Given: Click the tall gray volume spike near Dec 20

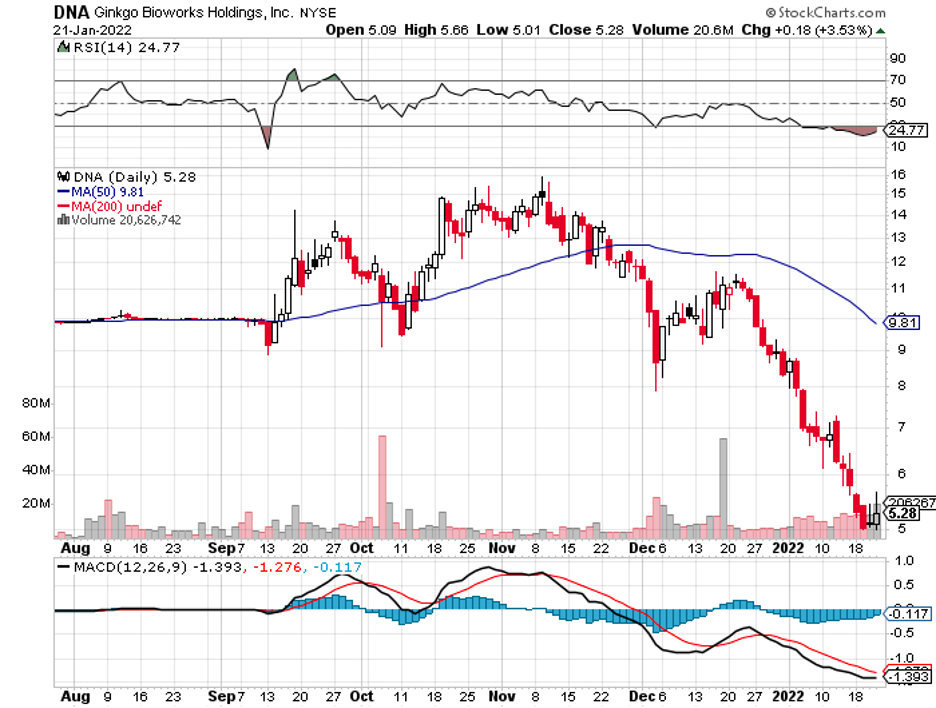Looking at the screenshot, I should point(723,488).
